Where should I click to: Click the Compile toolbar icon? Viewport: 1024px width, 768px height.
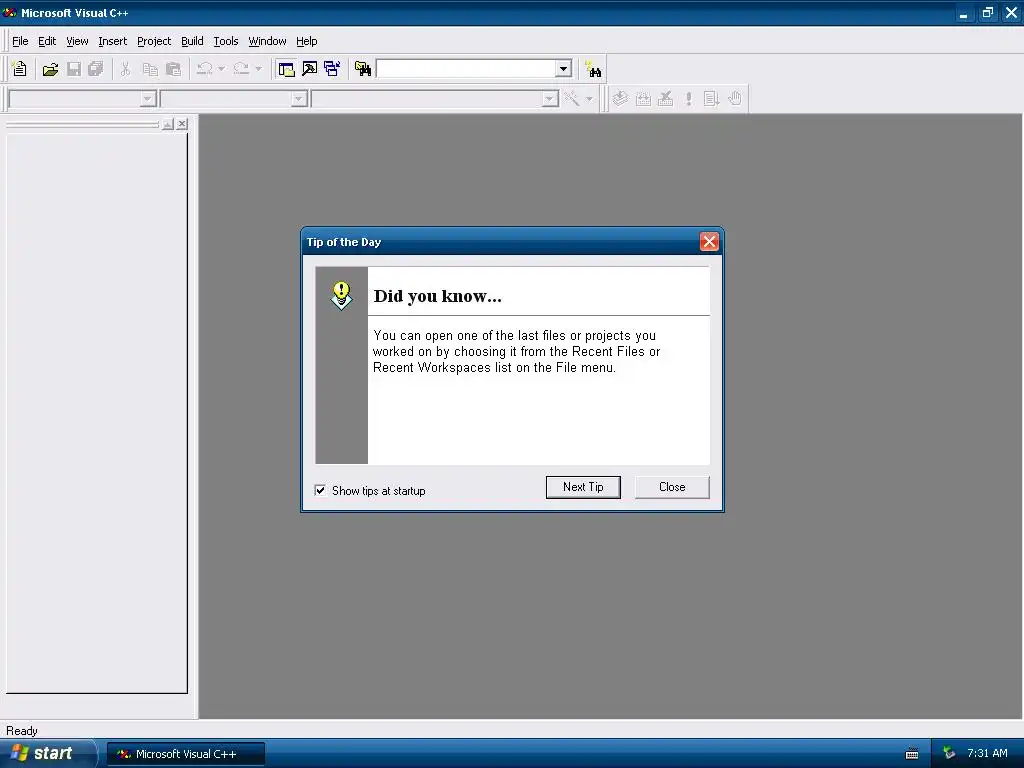[x=620, y=99]
